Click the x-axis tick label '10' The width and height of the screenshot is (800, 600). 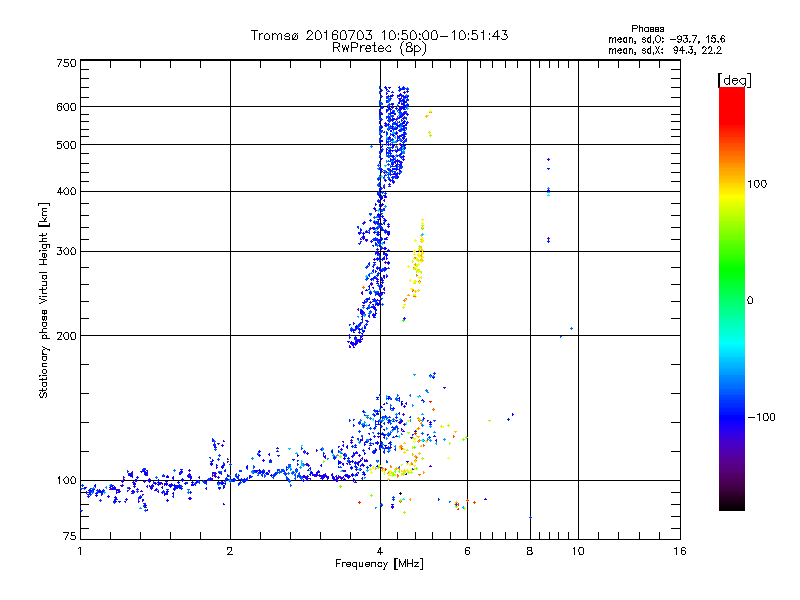[x=578, y=551]
